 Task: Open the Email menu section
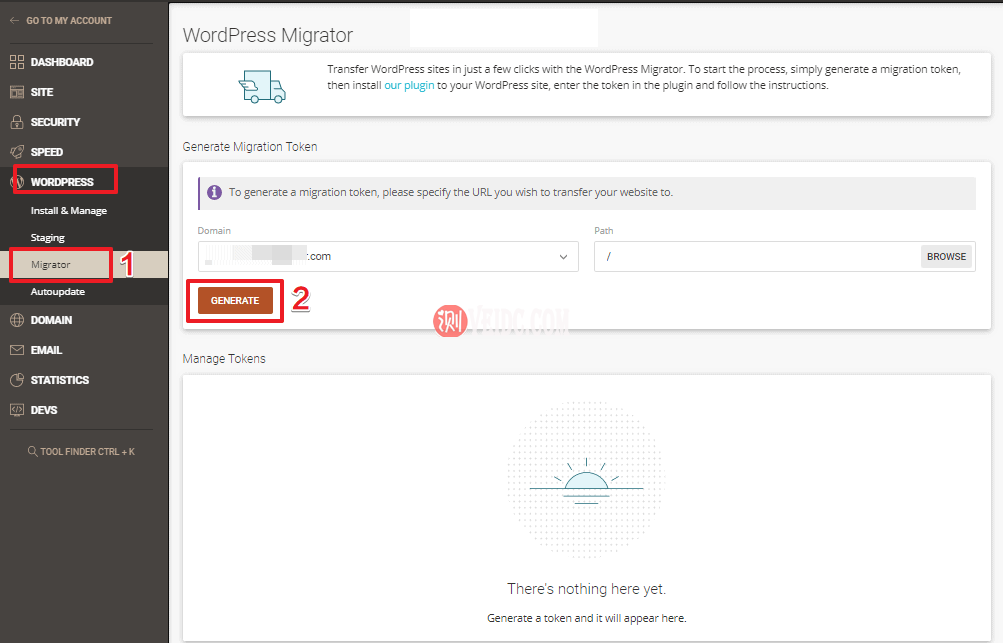click(46, 350)
